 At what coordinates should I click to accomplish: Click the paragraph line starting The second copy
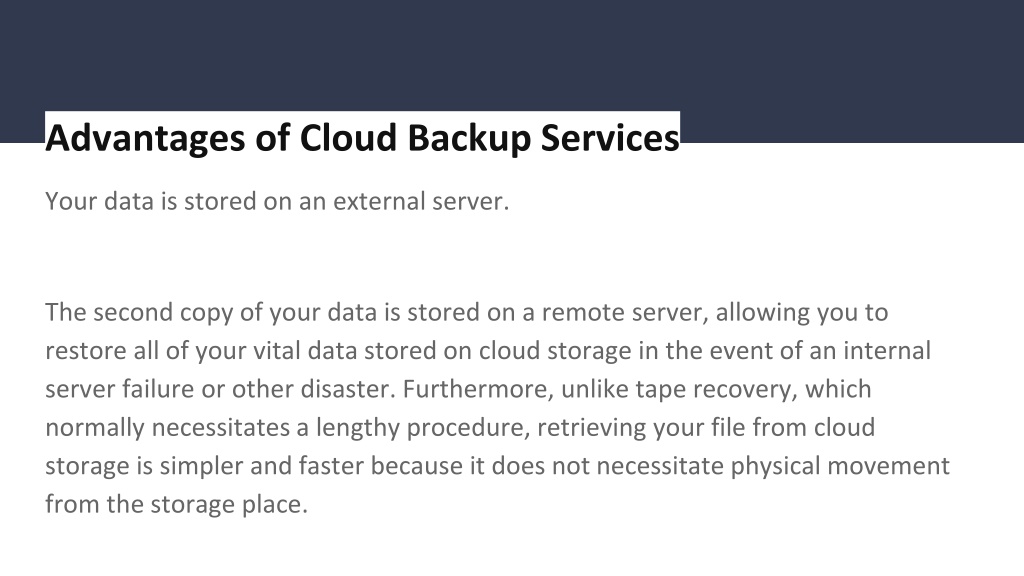(466, 312)
